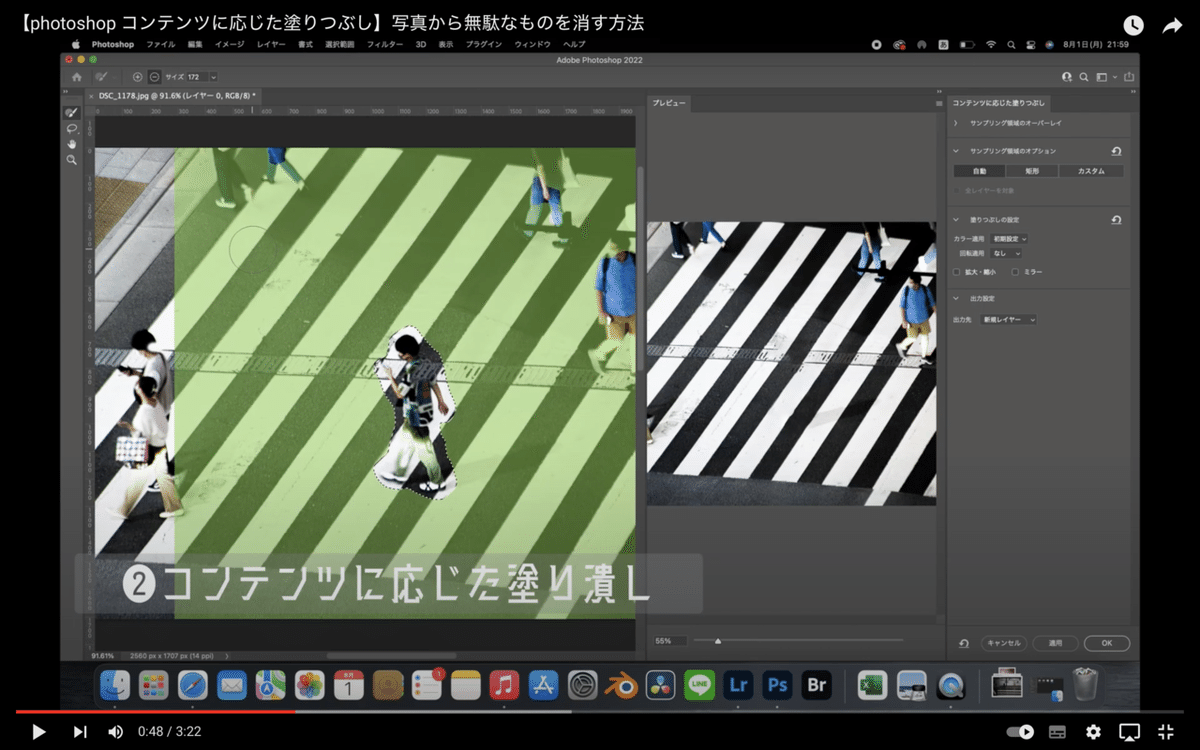This screenshot has height=750, width=1200.
Task: Open LINE app in the Dock
Action: pos(699,685)
